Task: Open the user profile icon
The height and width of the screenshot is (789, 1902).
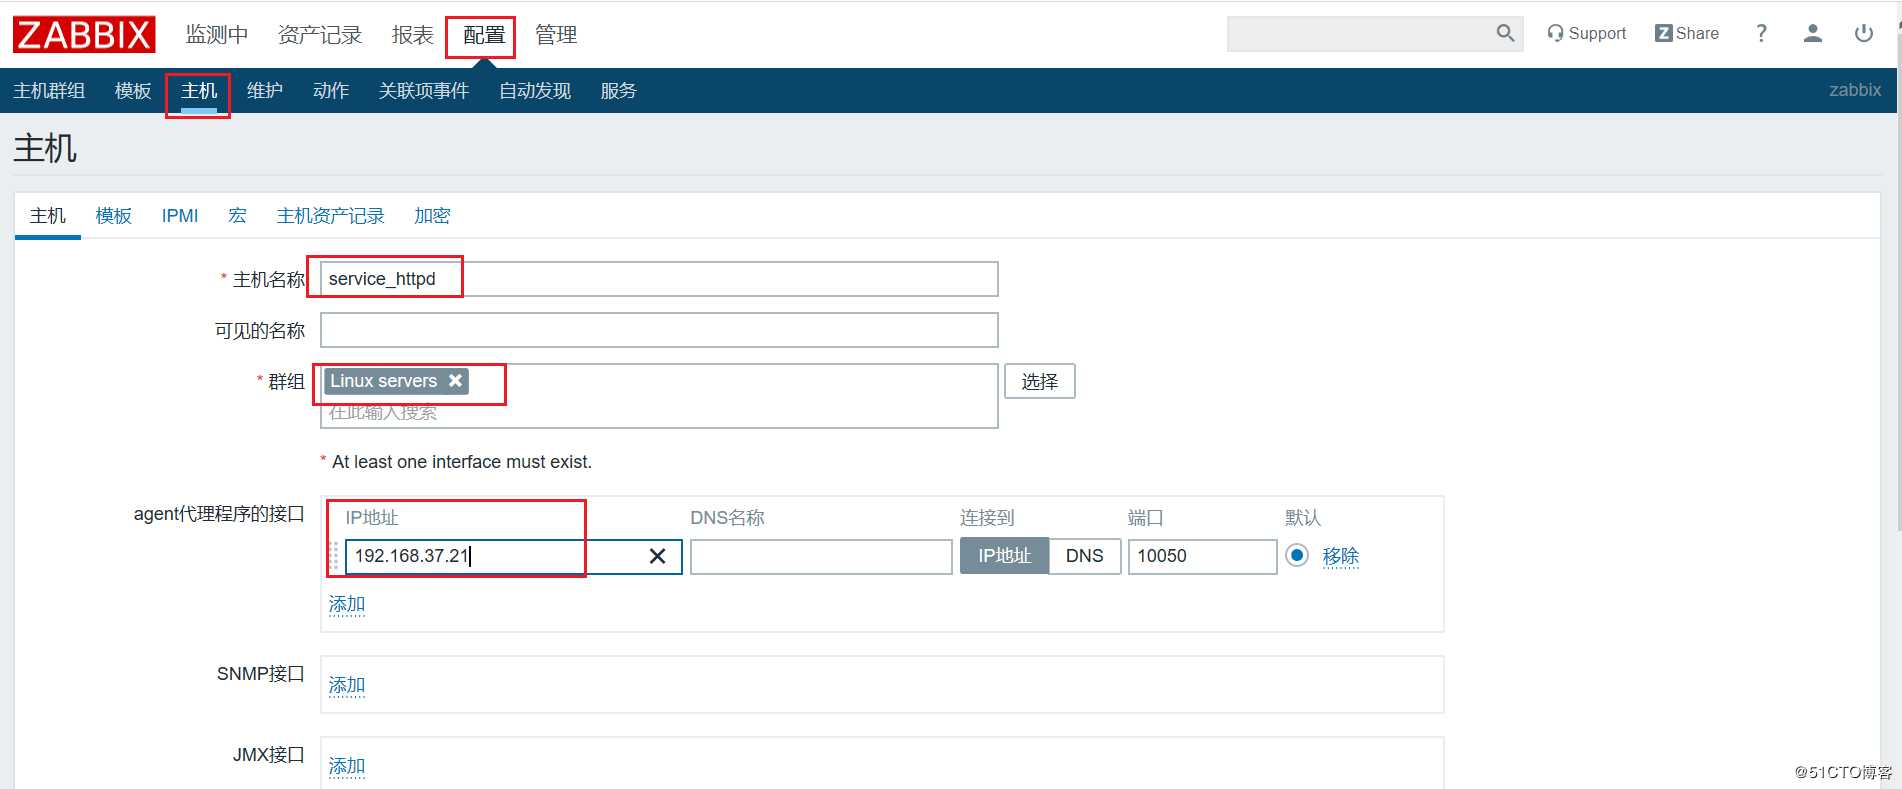Action: [1812, 33]
